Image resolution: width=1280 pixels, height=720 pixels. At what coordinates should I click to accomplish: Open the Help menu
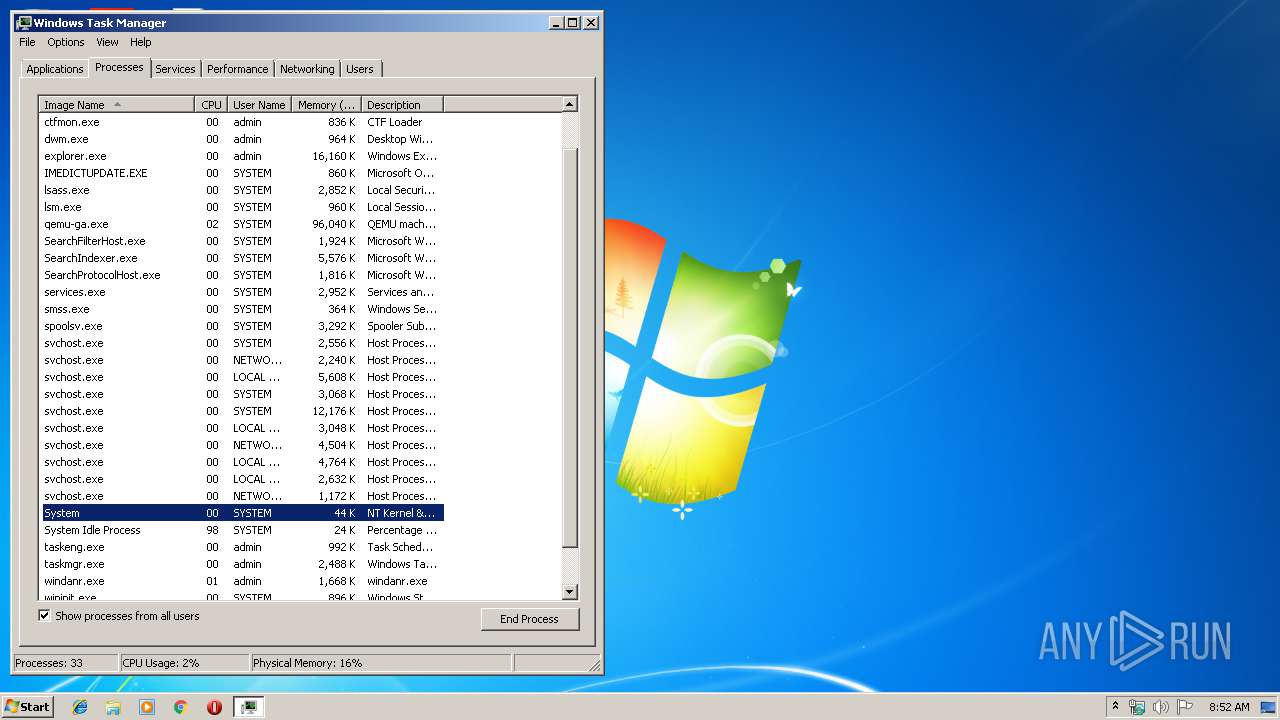pyautogui.click(x=140, y=42)
